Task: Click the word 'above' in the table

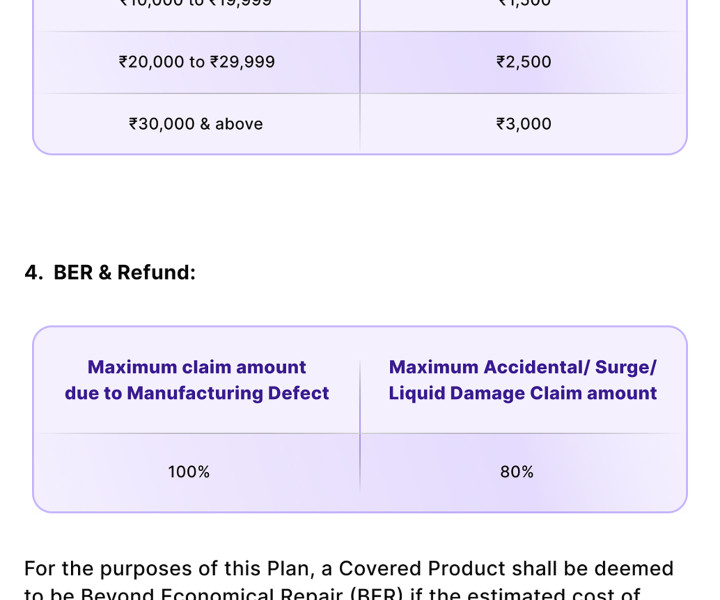Action: tap(239, 124)
